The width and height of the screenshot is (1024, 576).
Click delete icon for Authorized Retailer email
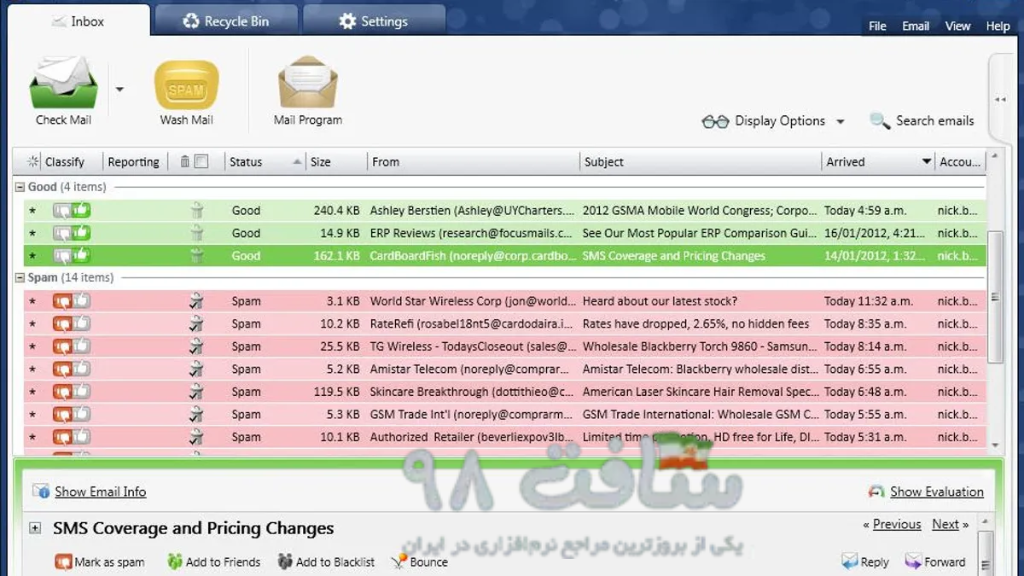(x=196, y=437)
